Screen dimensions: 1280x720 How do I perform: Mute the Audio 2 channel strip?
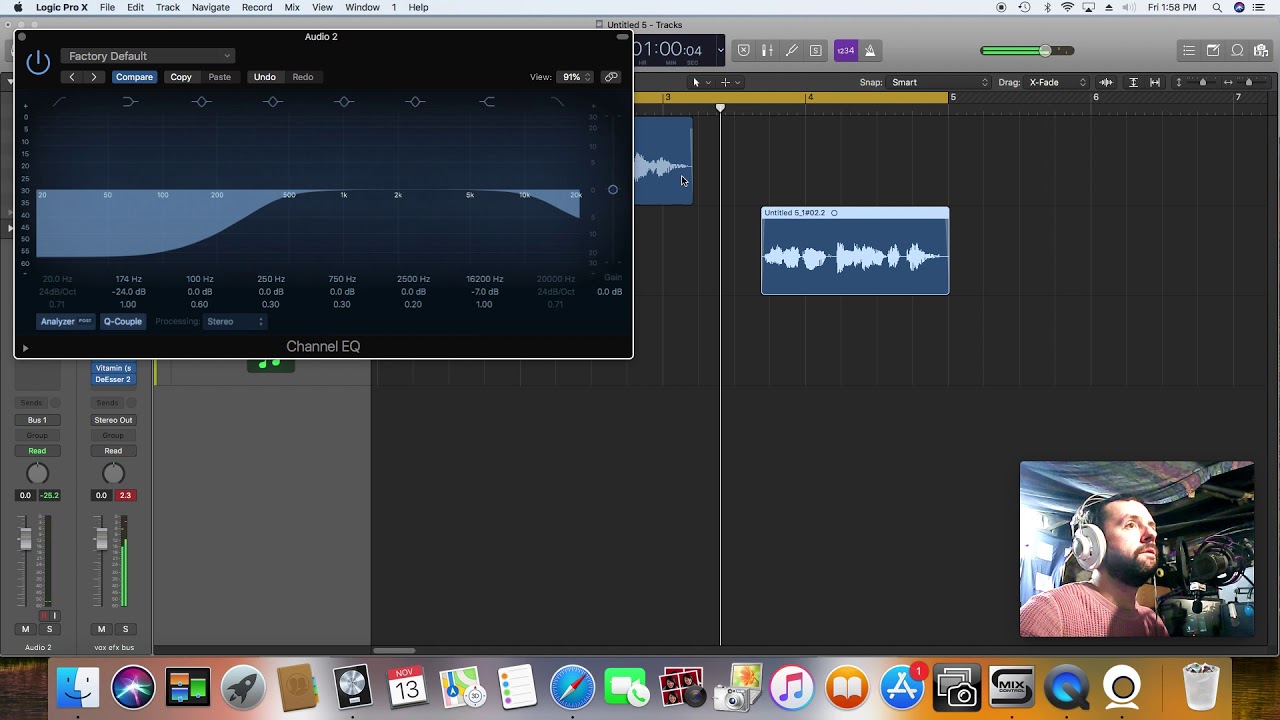[25, 629]
